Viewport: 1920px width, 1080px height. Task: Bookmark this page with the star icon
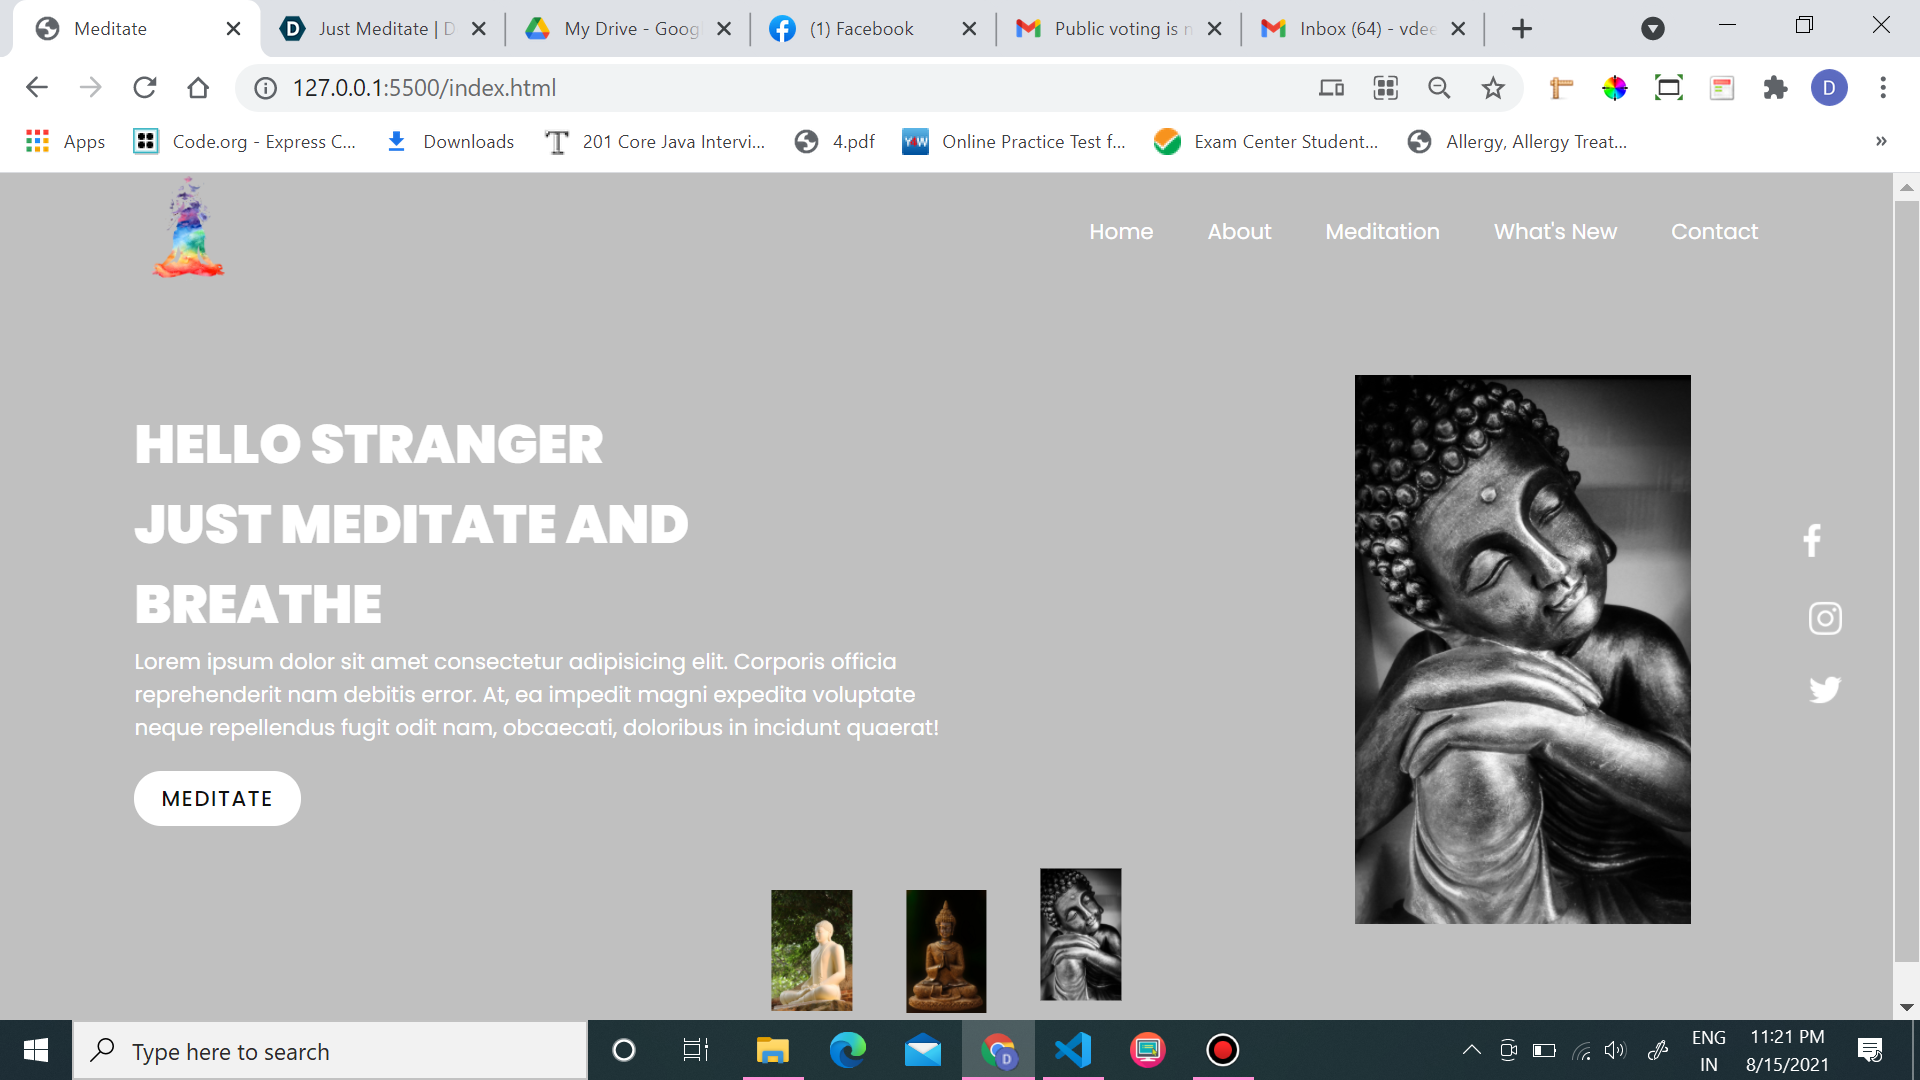point(1493,88)
